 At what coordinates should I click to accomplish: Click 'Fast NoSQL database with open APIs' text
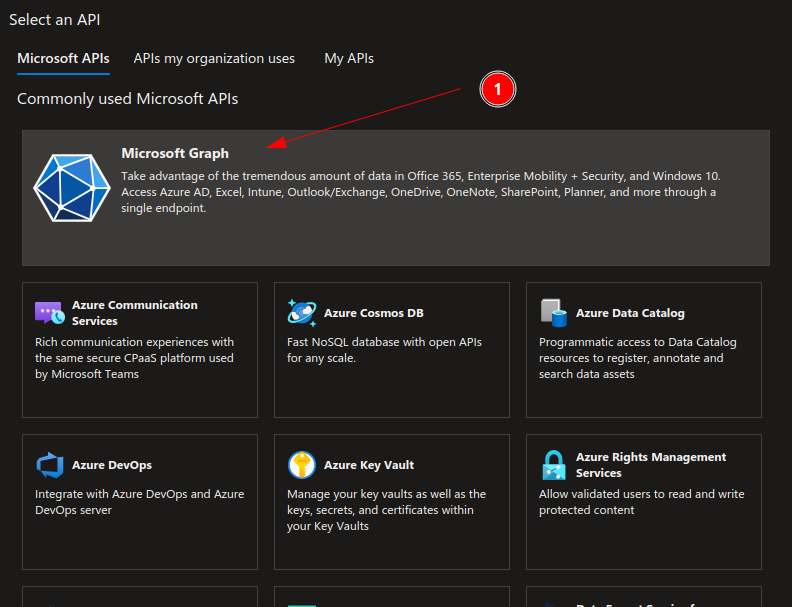click(384, 350)
